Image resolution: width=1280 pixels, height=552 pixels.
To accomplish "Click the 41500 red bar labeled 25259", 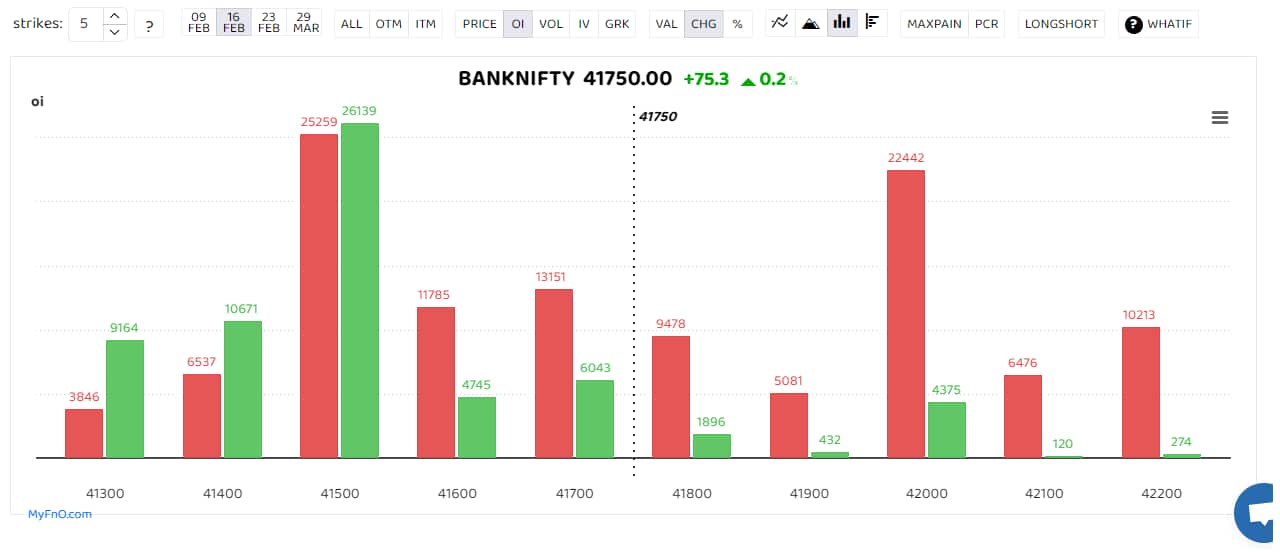I will [x=319, y=296].
